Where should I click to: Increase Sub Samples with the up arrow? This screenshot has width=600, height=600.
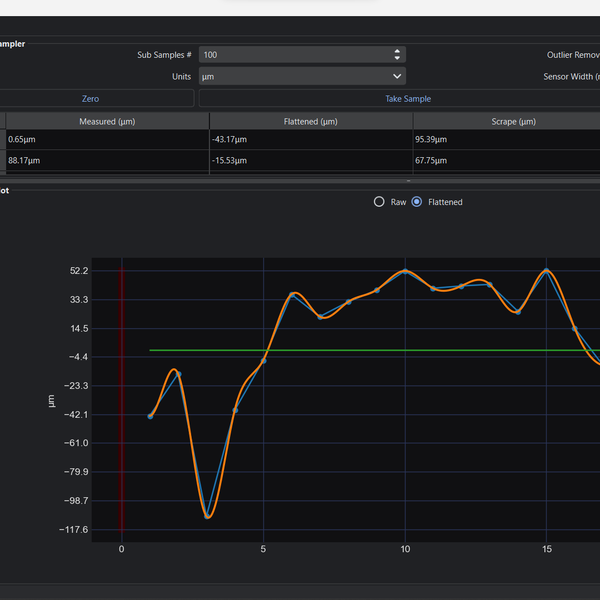click(397, 51)
